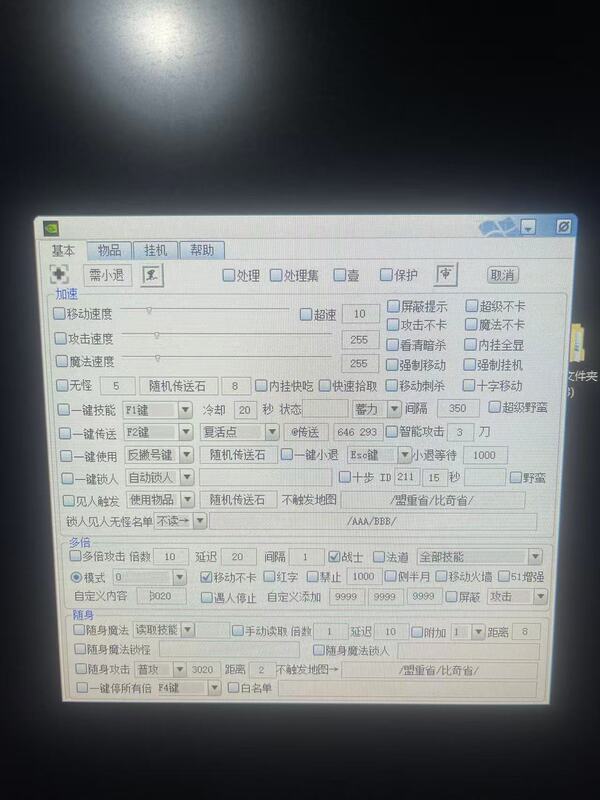Screen dimensions: 600x800
Task: Click the circle-slash icon in title bar
Action: 563,226
